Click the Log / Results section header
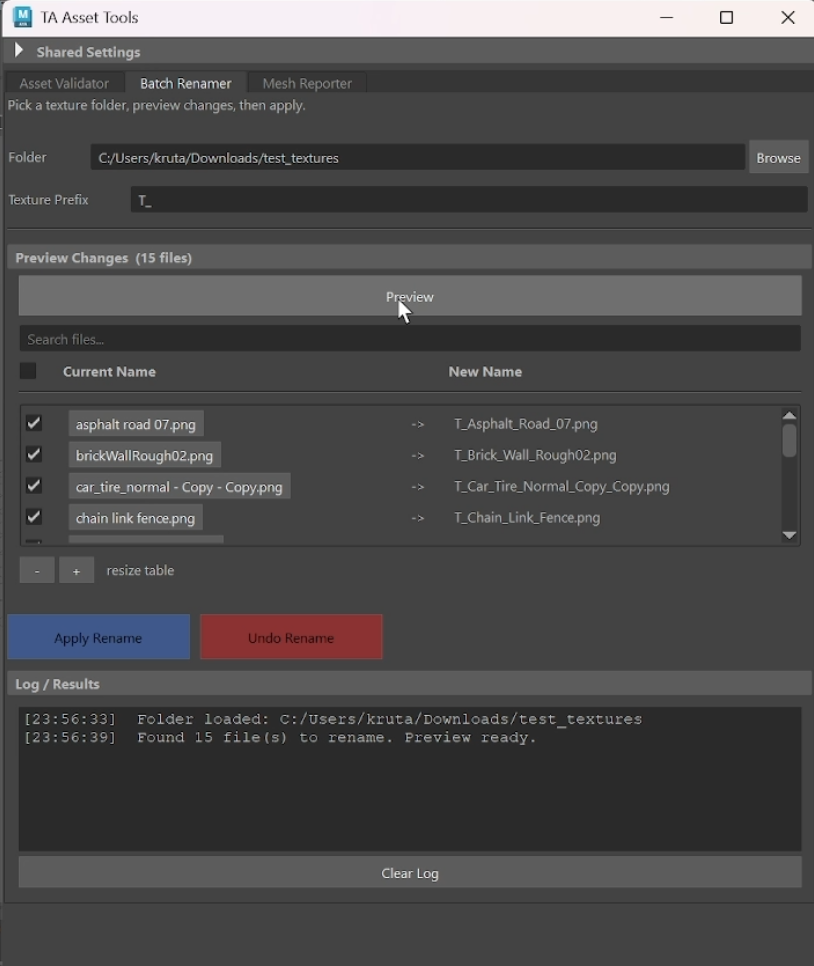The height and width of the screenshot is (966, 814). [x=409, y=684]
